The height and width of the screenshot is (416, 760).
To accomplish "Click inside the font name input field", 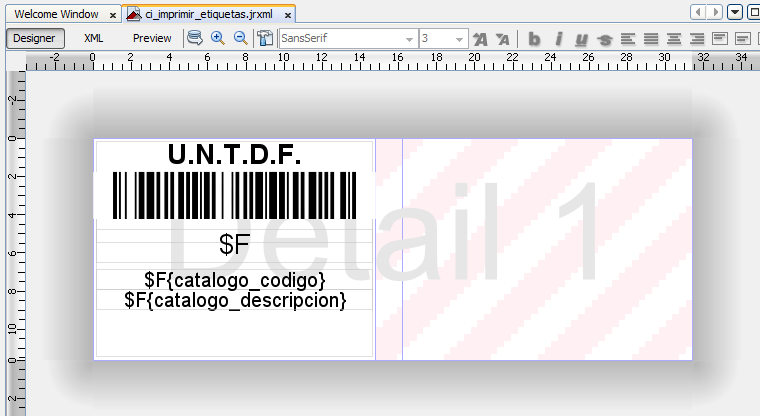I will click(x=341, y=38).
